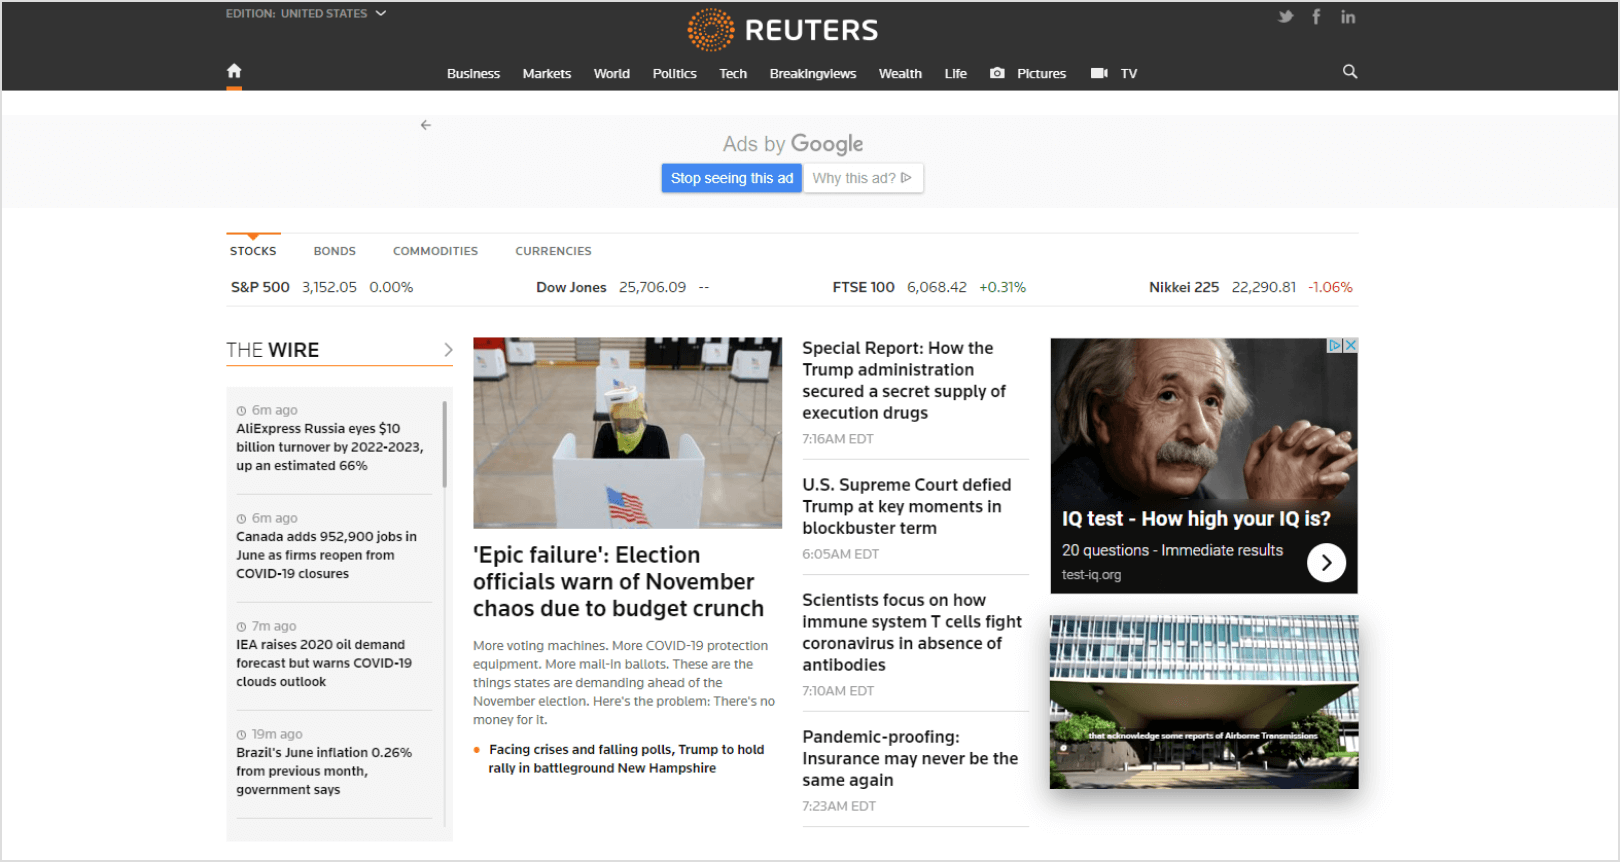Open the Wealth menu
The height and width of the screenshot is (862, 1620).
click(x=900, y=74)
